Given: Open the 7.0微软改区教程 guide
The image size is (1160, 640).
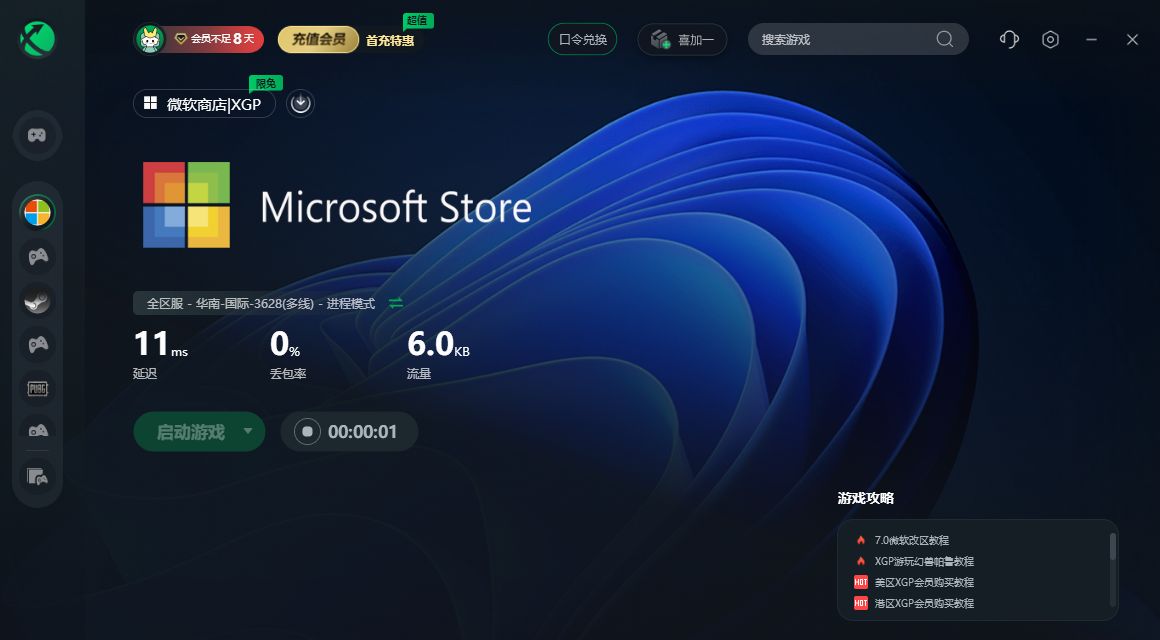Looking at the screenshot, I should [x=911, y=540].
